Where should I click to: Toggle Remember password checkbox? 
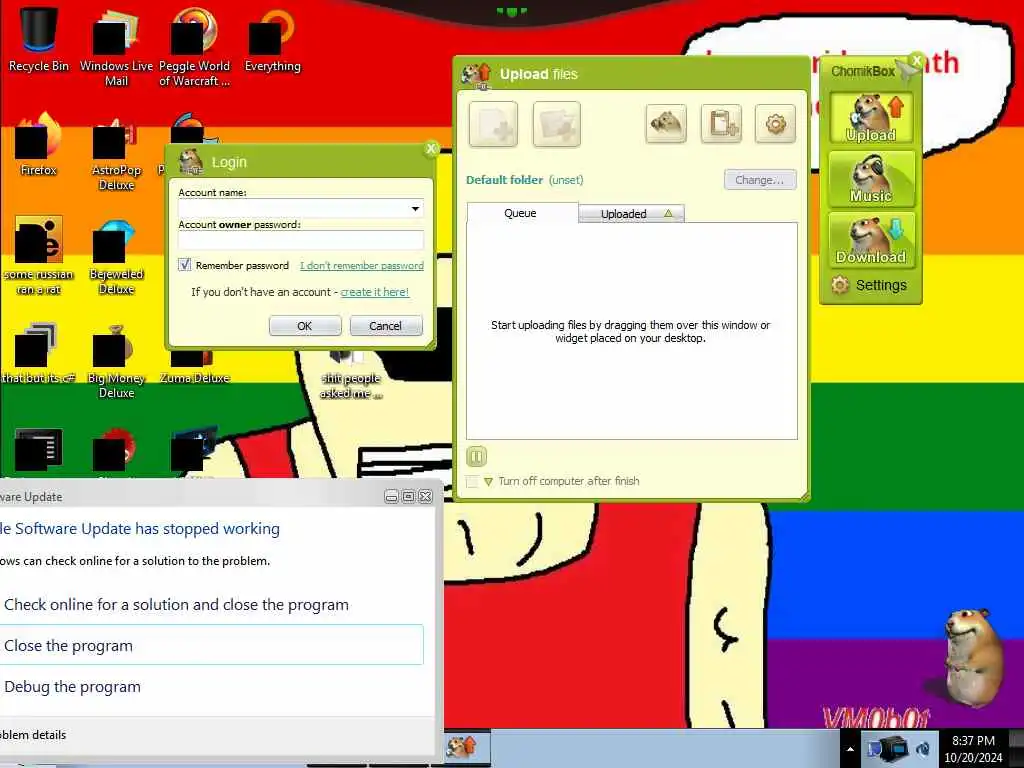point(185,264)
